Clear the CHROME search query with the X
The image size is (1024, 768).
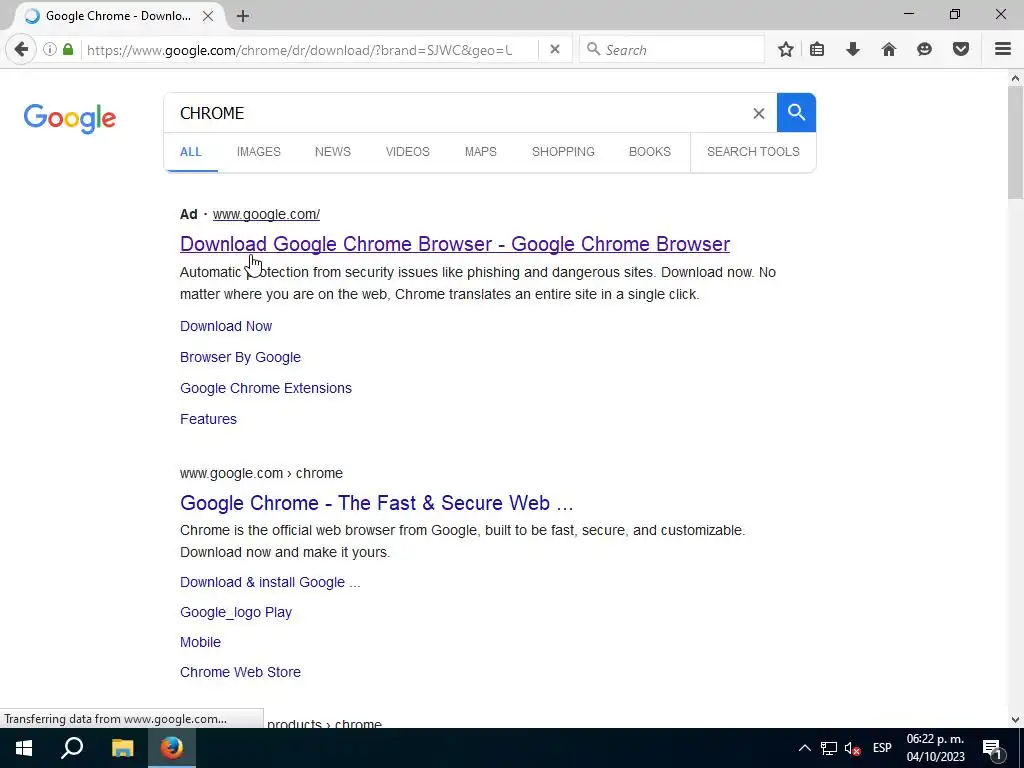click(758, 114)
